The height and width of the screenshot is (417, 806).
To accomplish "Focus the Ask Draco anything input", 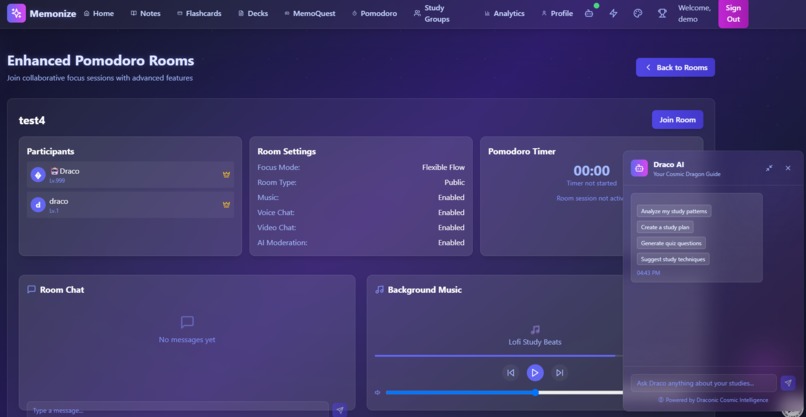I will [x=704, y=383].
